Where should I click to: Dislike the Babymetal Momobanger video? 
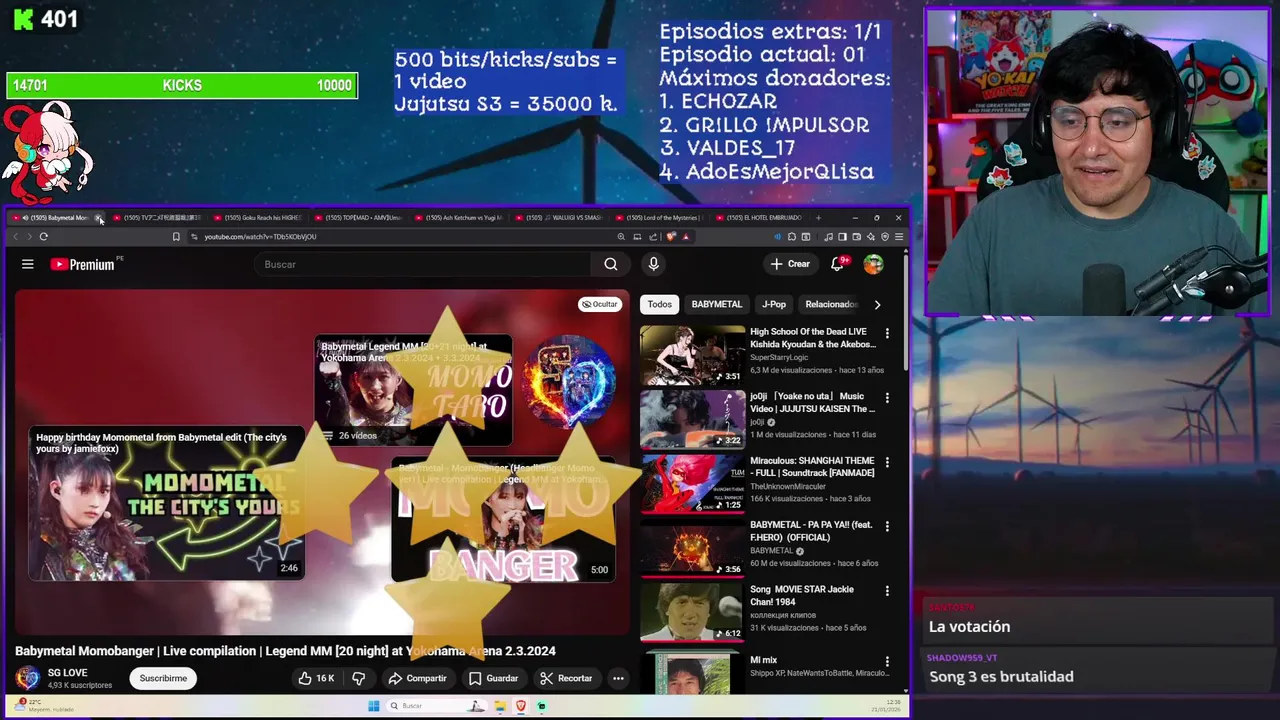pos(358,678)
